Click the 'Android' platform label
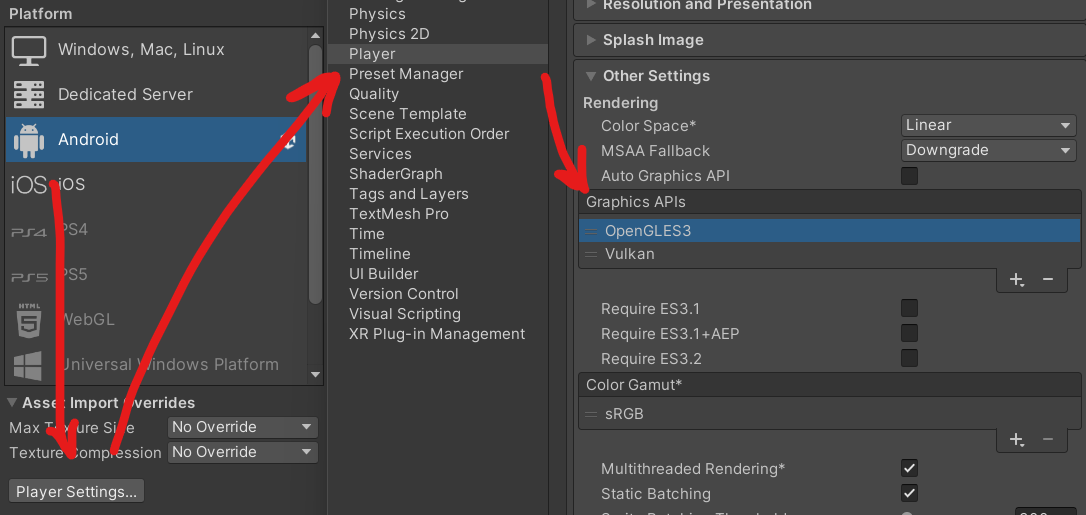The width and height of the screenshot is (1086, 515). click(88, 140)
